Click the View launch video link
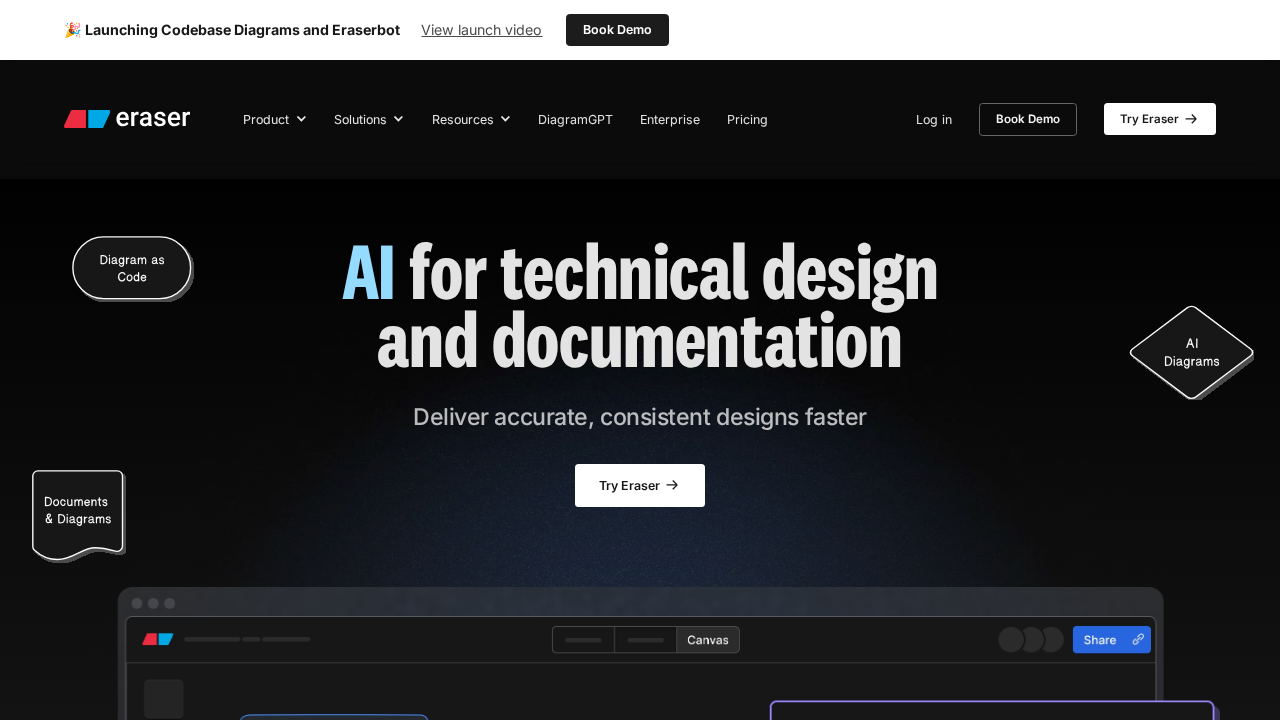 coord(481,30)
